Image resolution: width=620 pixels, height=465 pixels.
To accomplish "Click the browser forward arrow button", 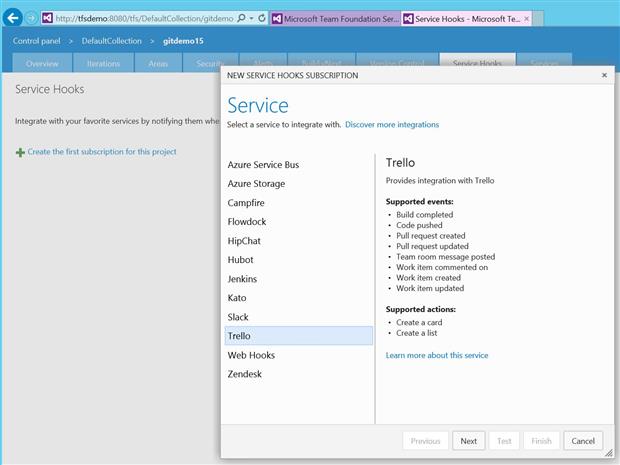I will point(31,18).
